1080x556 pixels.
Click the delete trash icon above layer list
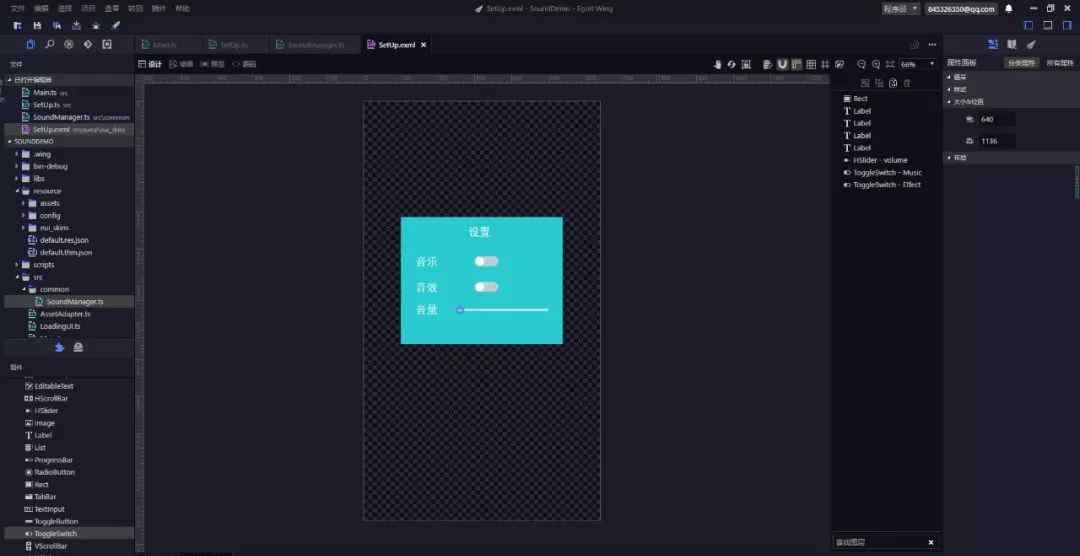click(907, 83)
